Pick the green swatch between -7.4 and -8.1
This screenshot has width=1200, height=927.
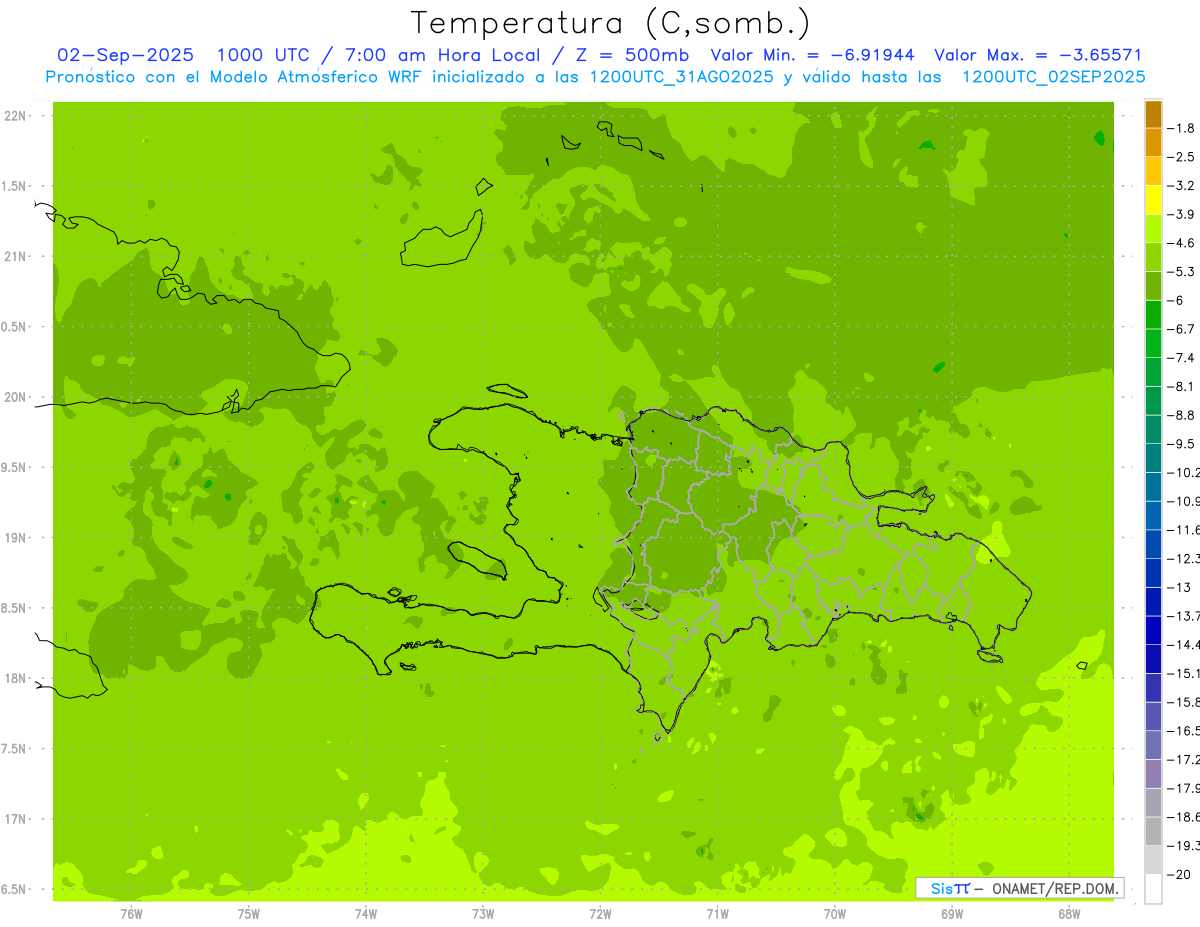[1153, 372]
